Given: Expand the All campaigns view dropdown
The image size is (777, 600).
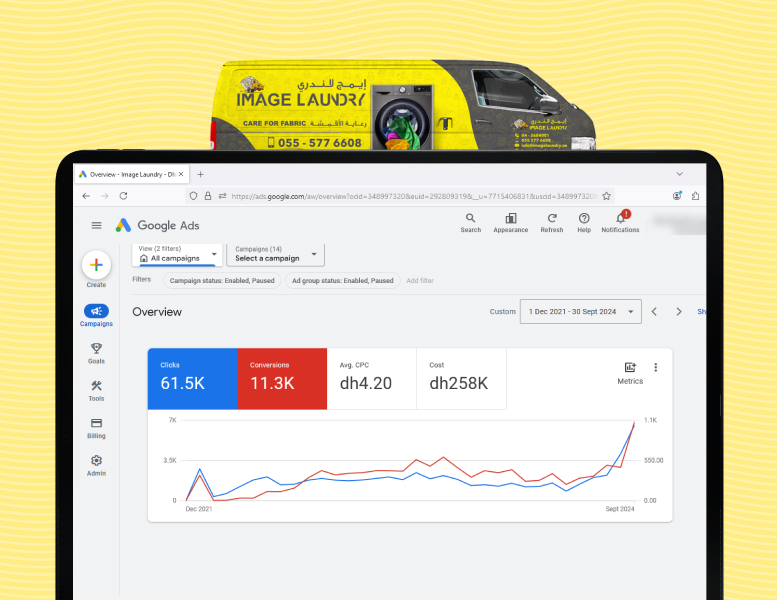Looking at the screenshot, I should (x=176, y=254).
